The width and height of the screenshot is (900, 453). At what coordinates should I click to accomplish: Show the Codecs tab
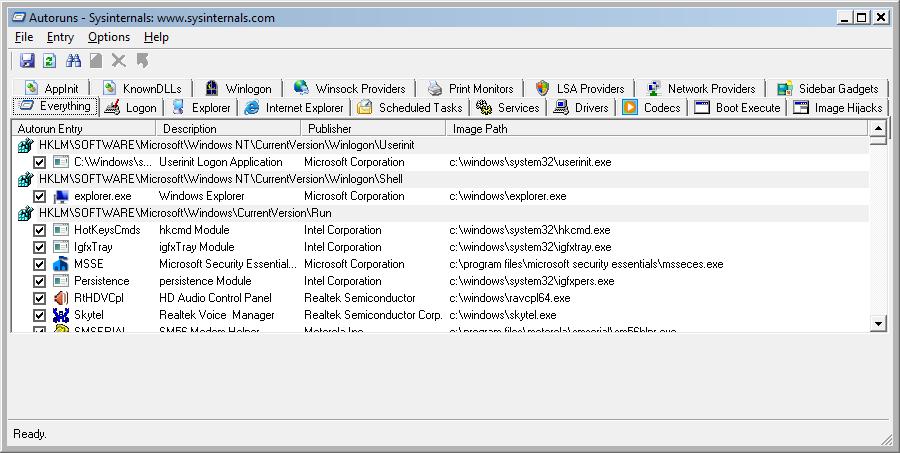pyautogui.click(x=651, y=107)
